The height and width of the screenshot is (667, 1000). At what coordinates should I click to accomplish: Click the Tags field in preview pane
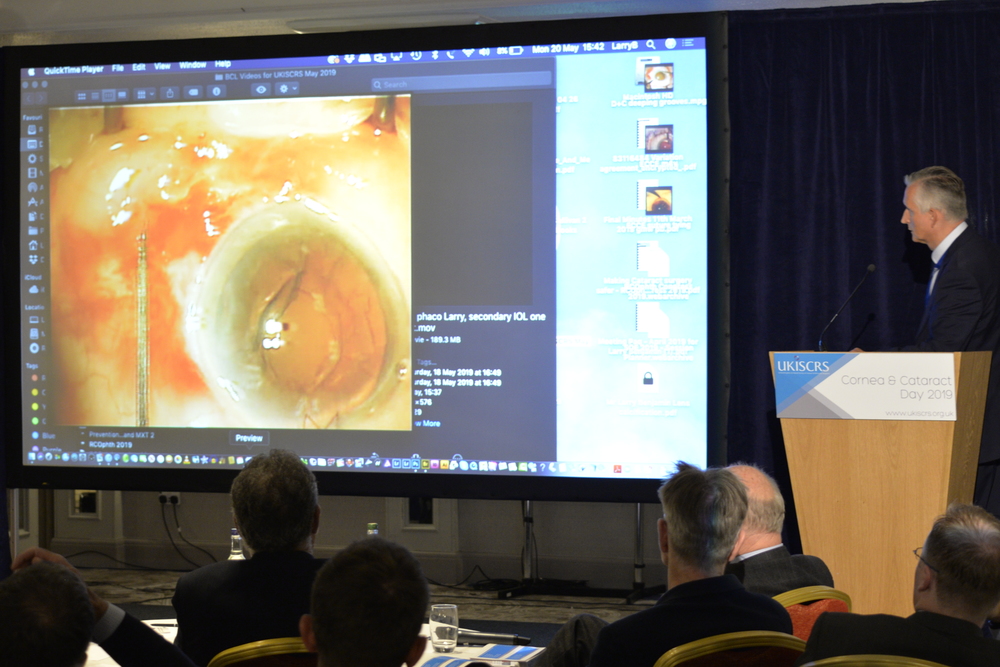pos(428,362)
